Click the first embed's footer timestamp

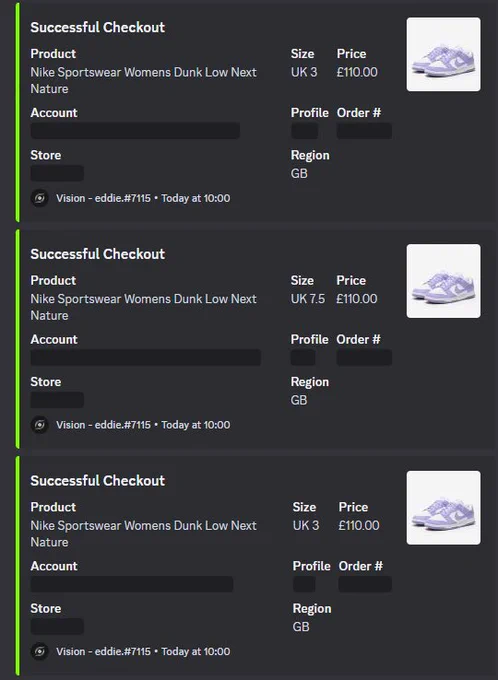tap(196, 198)
